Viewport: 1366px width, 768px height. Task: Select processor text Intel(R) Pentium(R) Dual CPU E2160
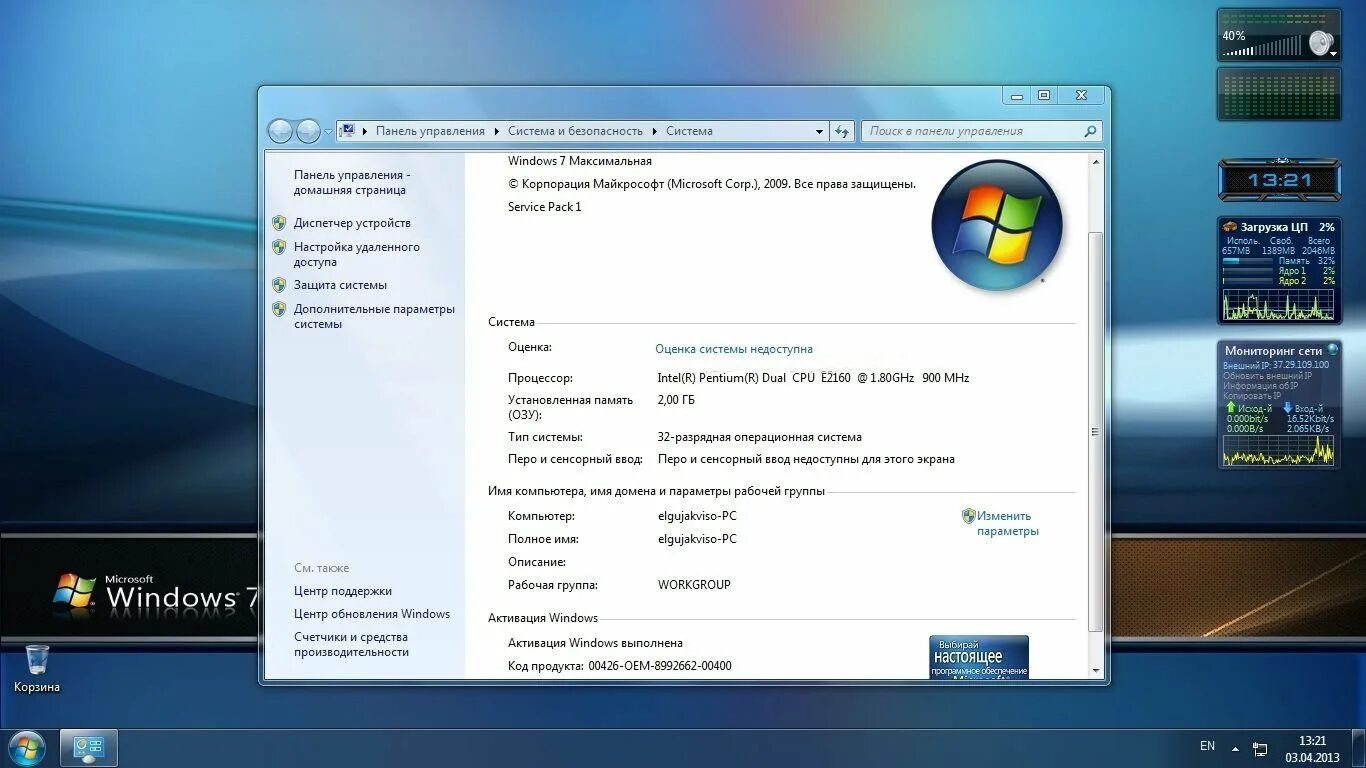(x=754, y=378)
